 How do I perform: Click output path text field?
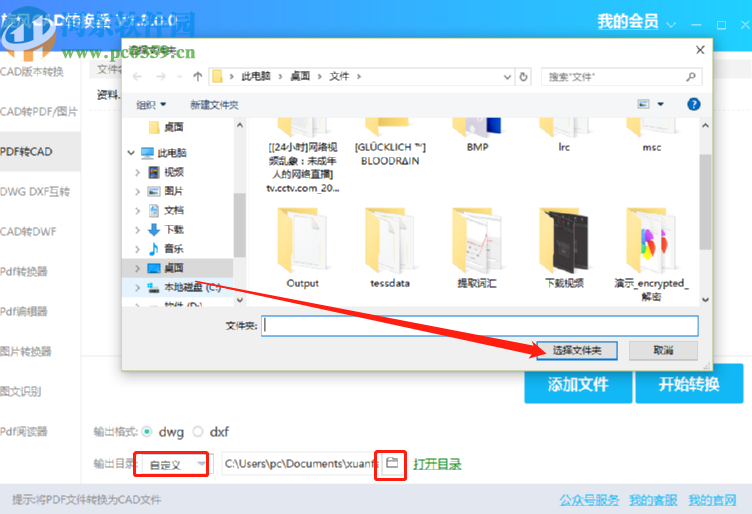tap(300, 464)
